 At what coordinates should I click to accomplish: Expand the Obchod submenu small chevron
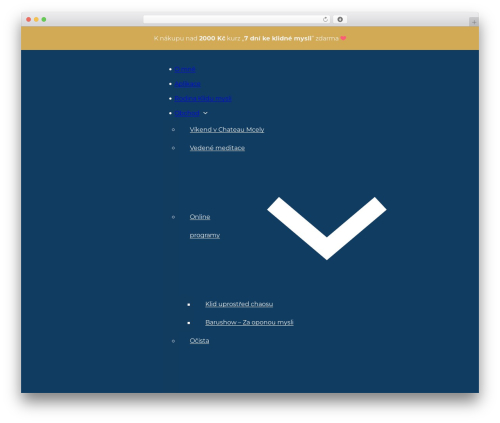[205, 113]
